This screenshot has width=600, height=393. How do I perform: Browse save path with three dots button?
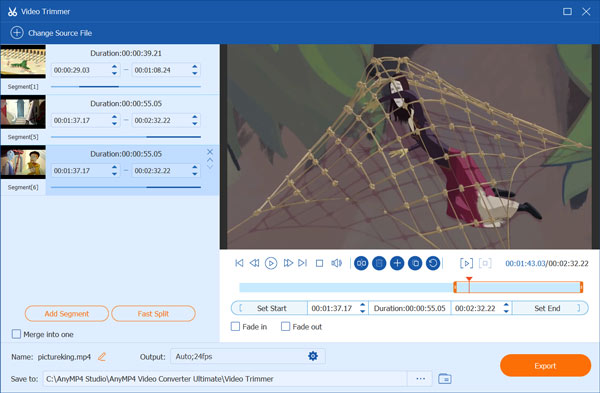tap(421, 379)
